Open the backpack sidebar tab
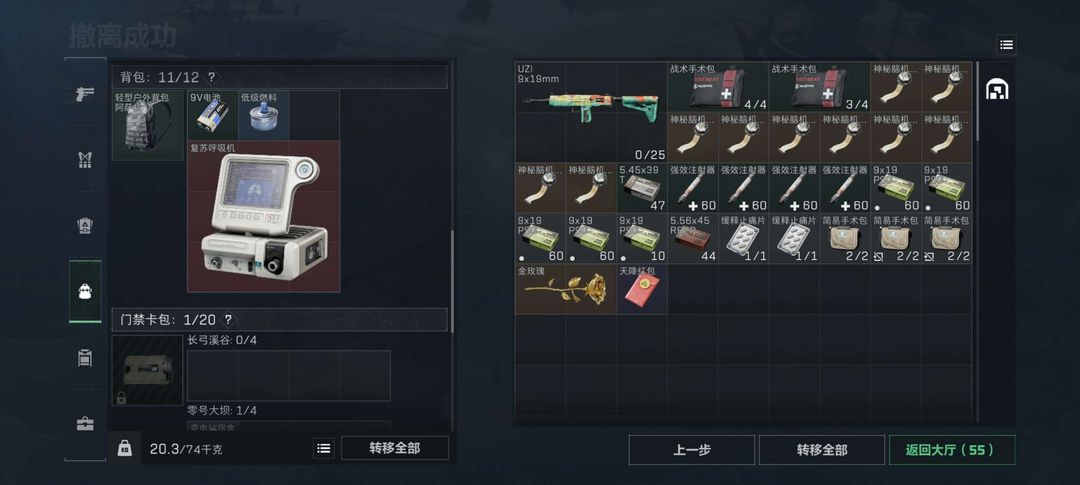 pyautogui.click(x=85, y=291)
